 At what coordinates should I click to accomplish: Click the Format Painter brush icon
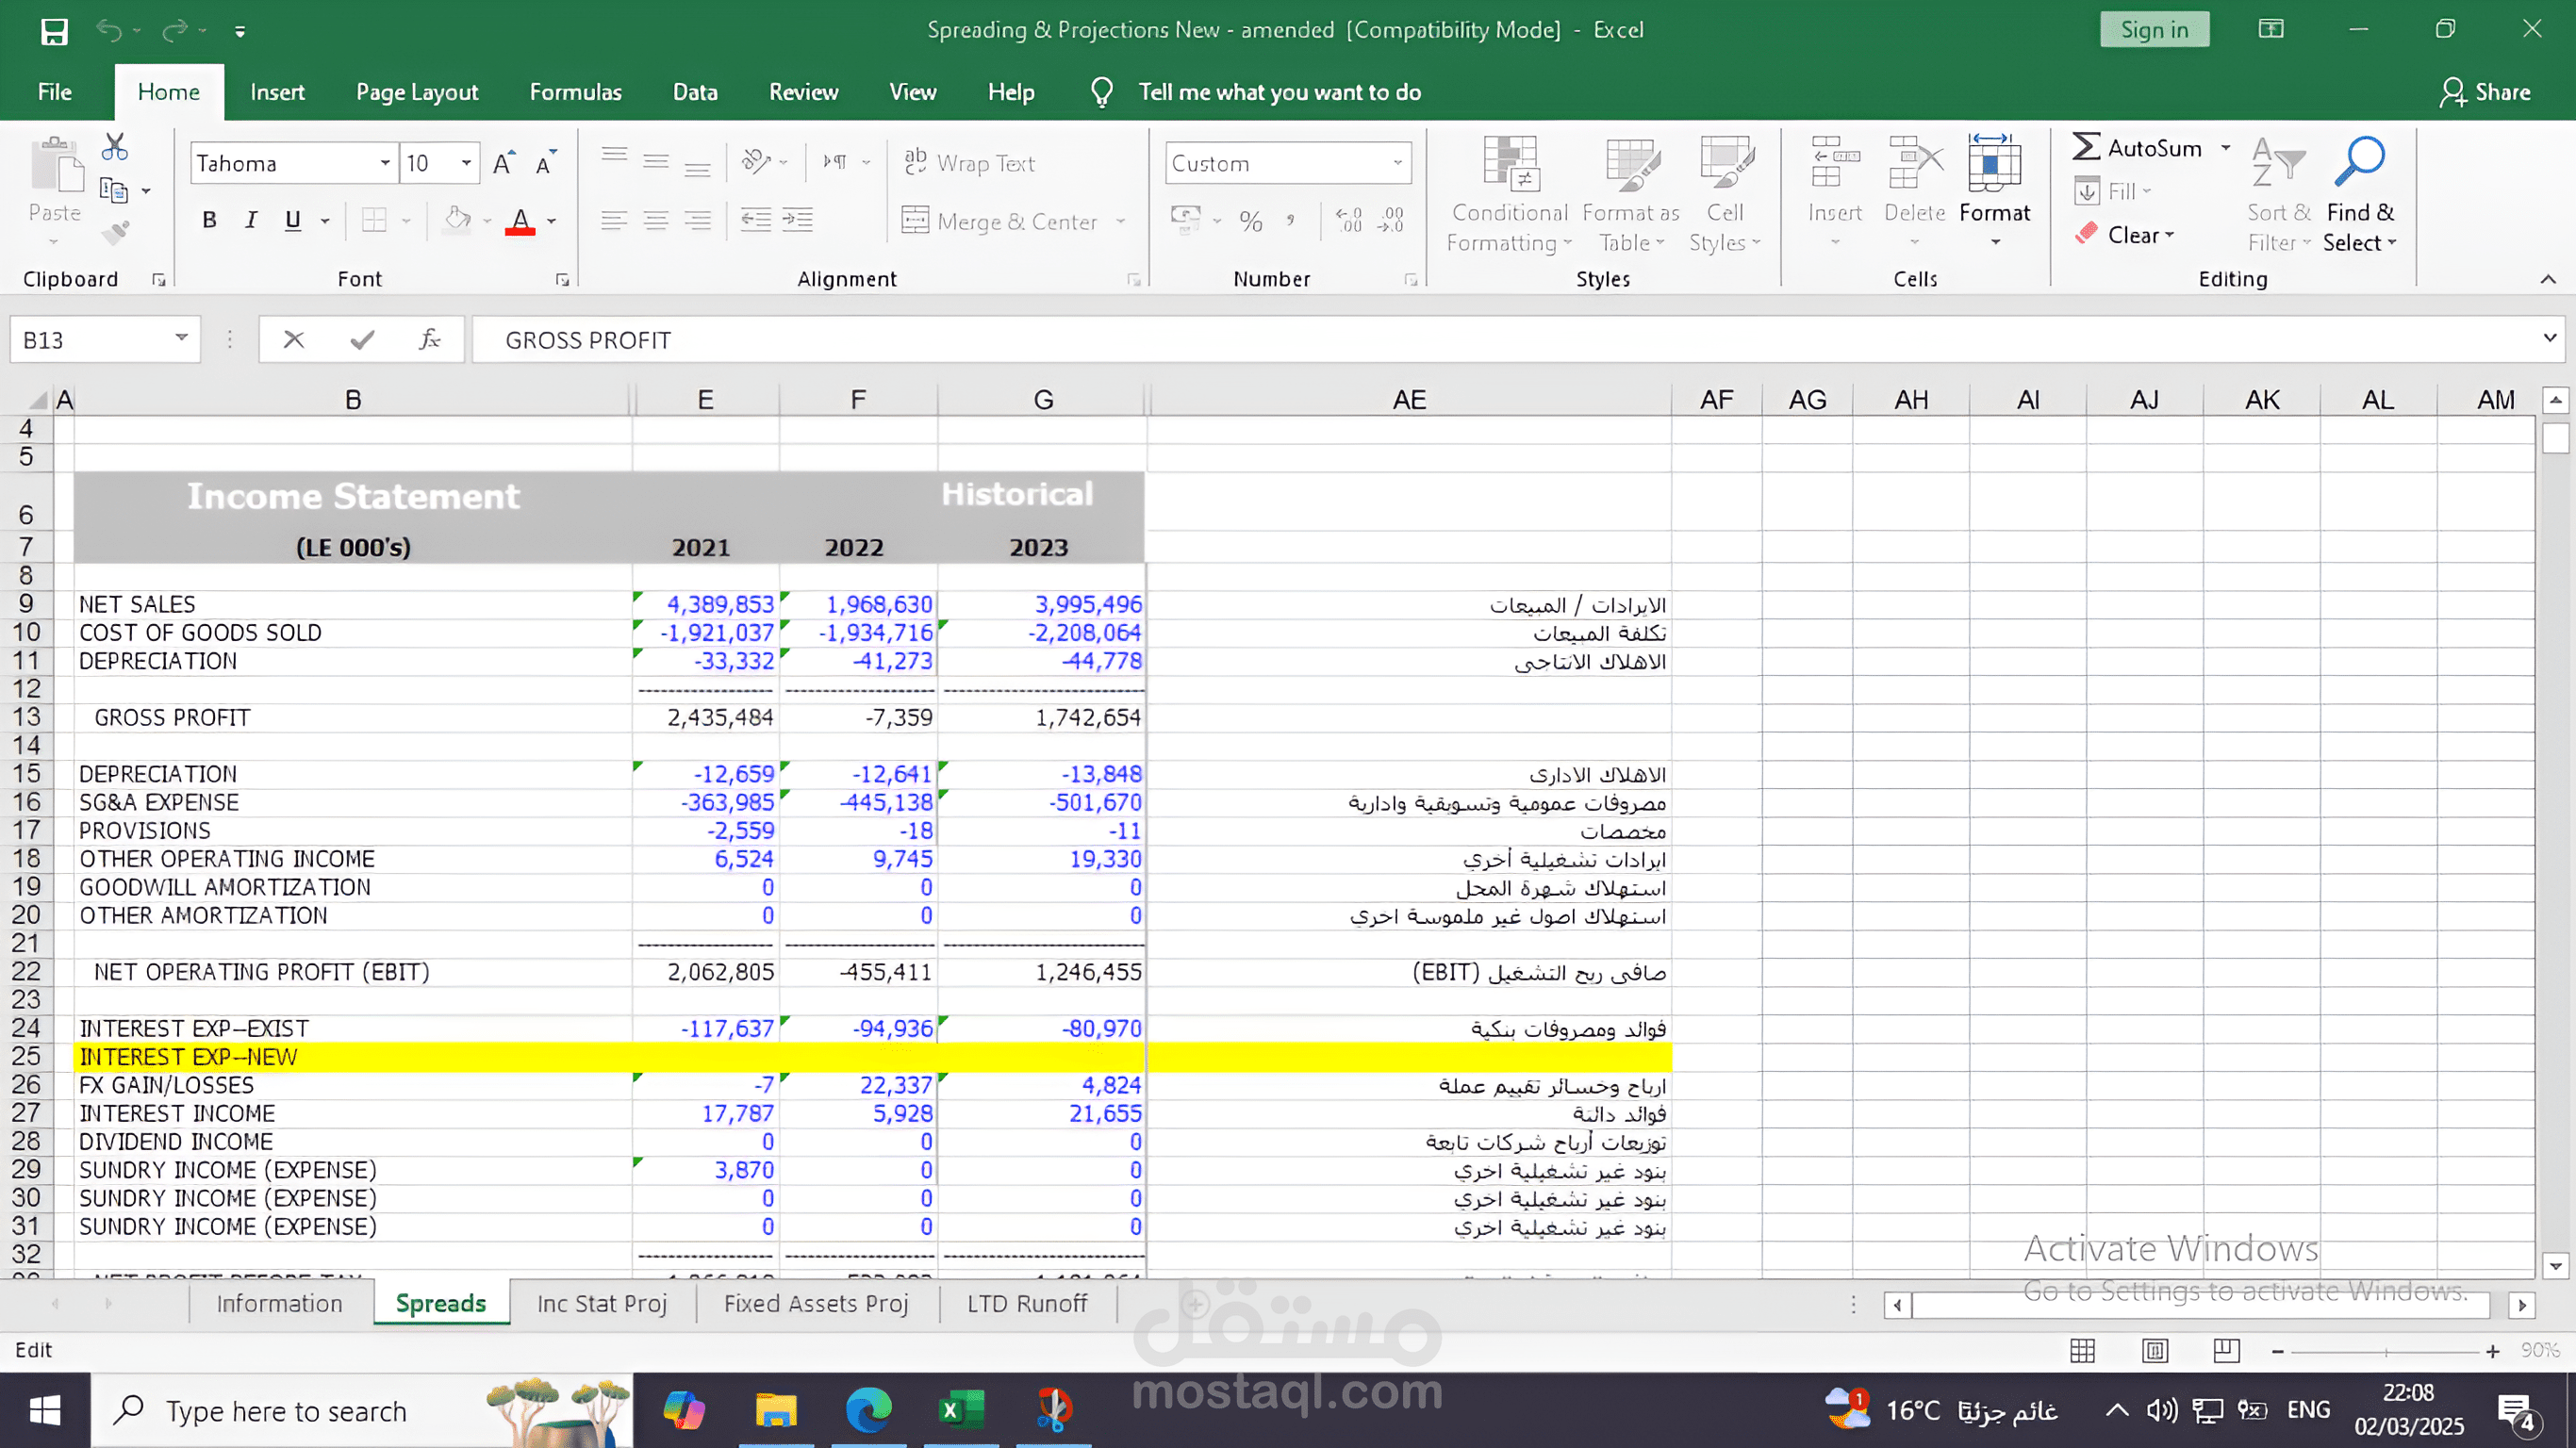point(115,233)
